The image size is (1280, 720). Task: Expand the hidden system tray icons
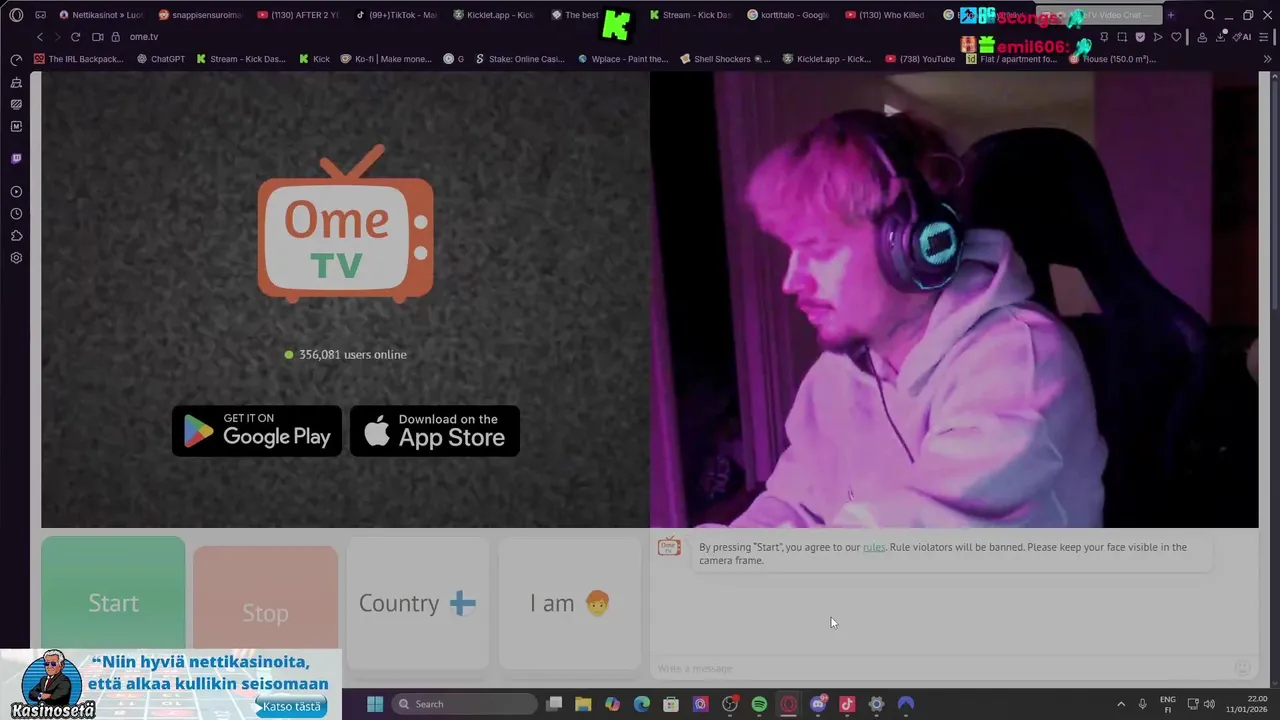click(x=1120, y=704)
